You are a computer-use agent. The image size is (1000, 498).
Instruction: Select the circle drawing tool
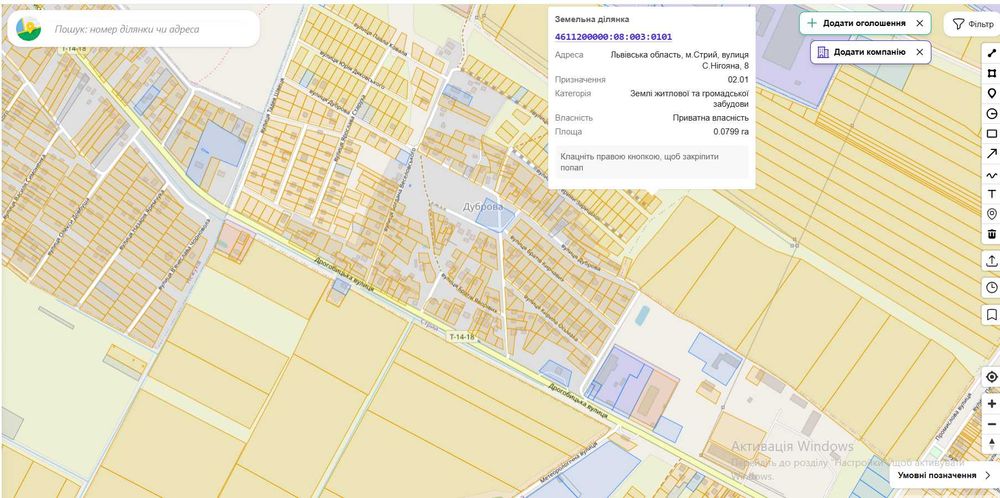tap(991, 114)
